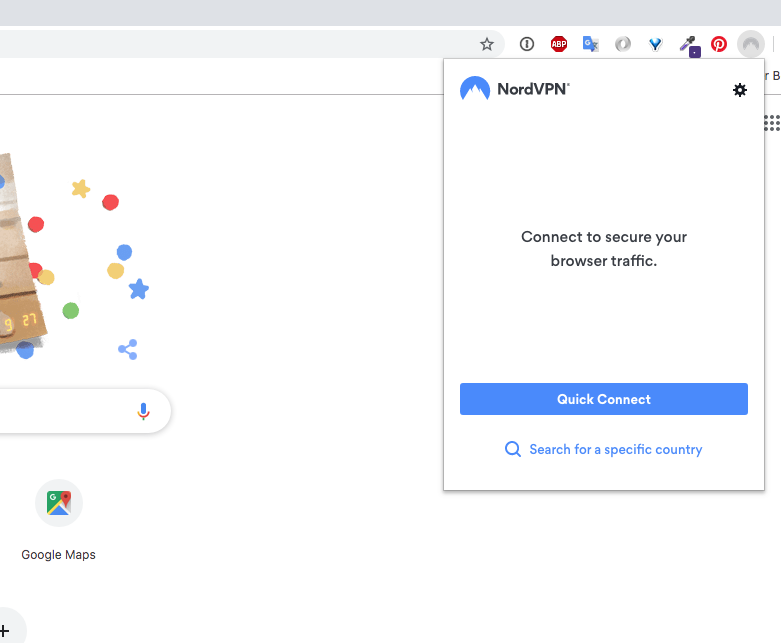Viewport: 781px width, 643px height.
Task: Open the eyedropper color picker extension
Action: [x=688, y=44]
